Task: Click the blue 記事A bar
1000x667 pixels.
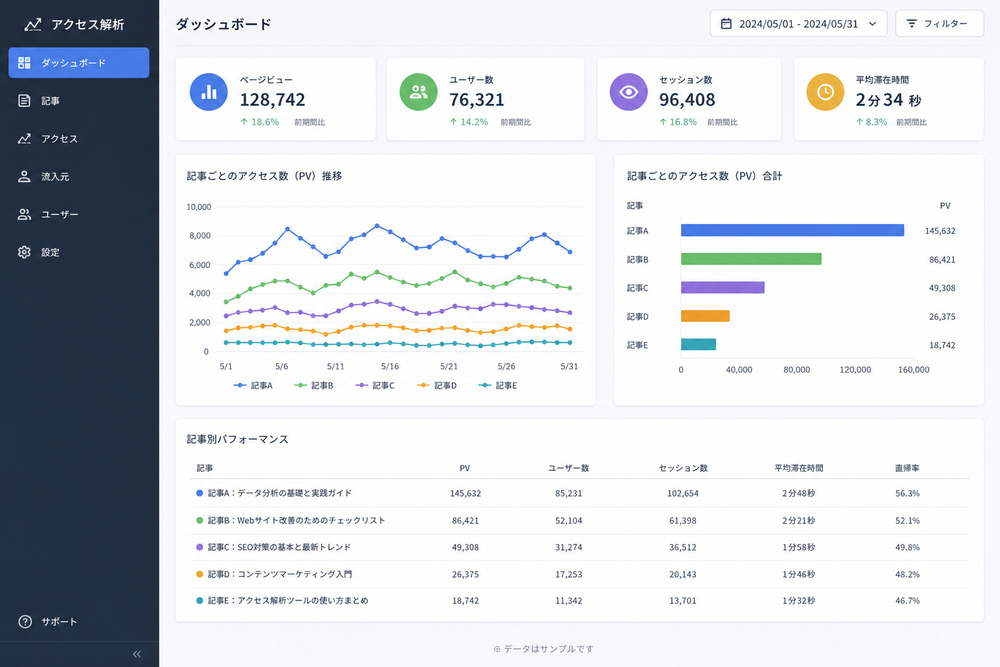Action: (792, 230)
